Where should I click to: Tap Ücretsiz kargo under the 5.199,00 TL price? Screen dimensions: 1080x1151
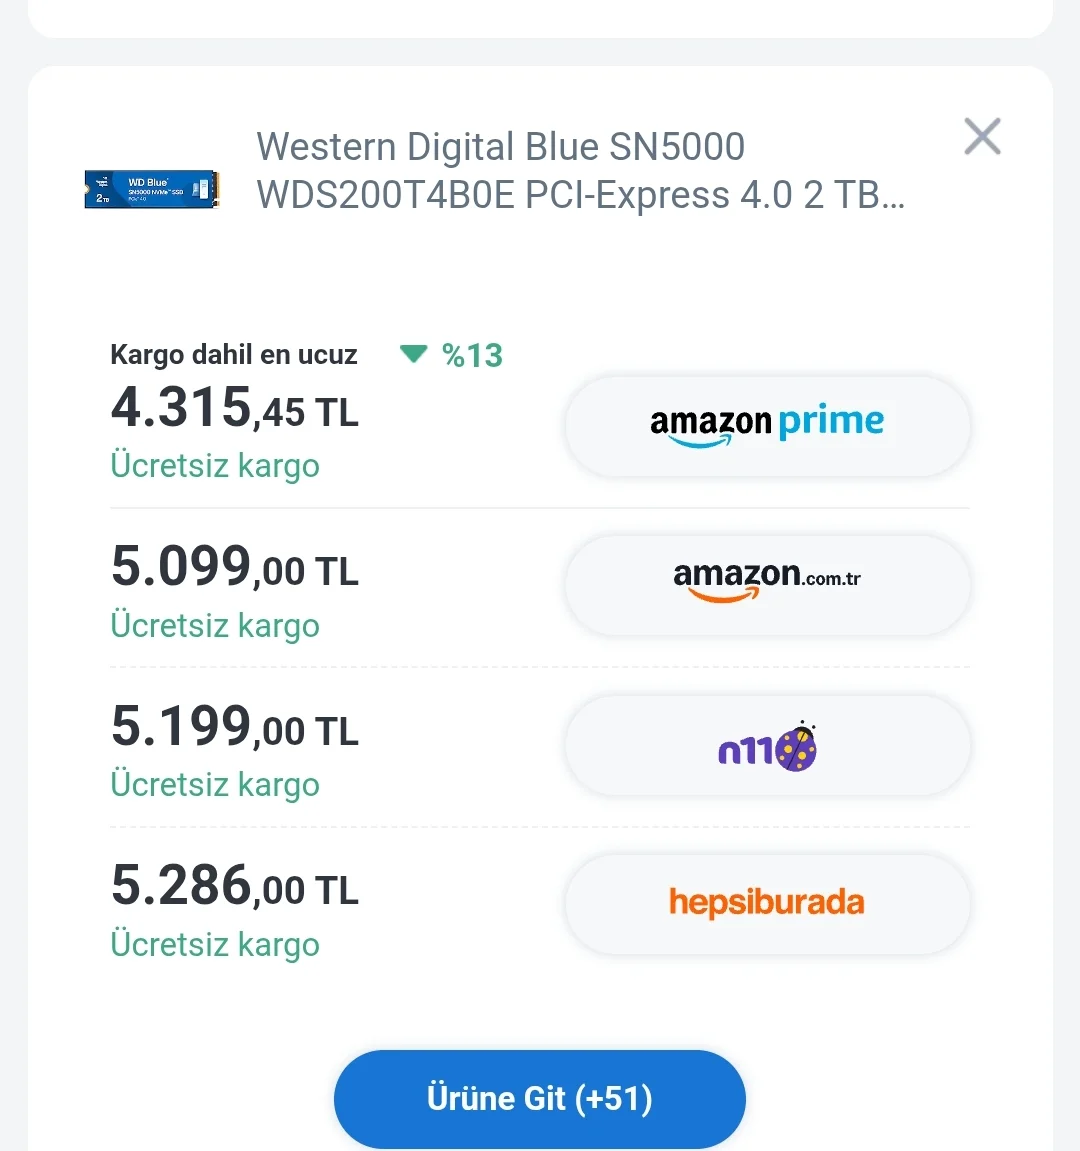215,785
